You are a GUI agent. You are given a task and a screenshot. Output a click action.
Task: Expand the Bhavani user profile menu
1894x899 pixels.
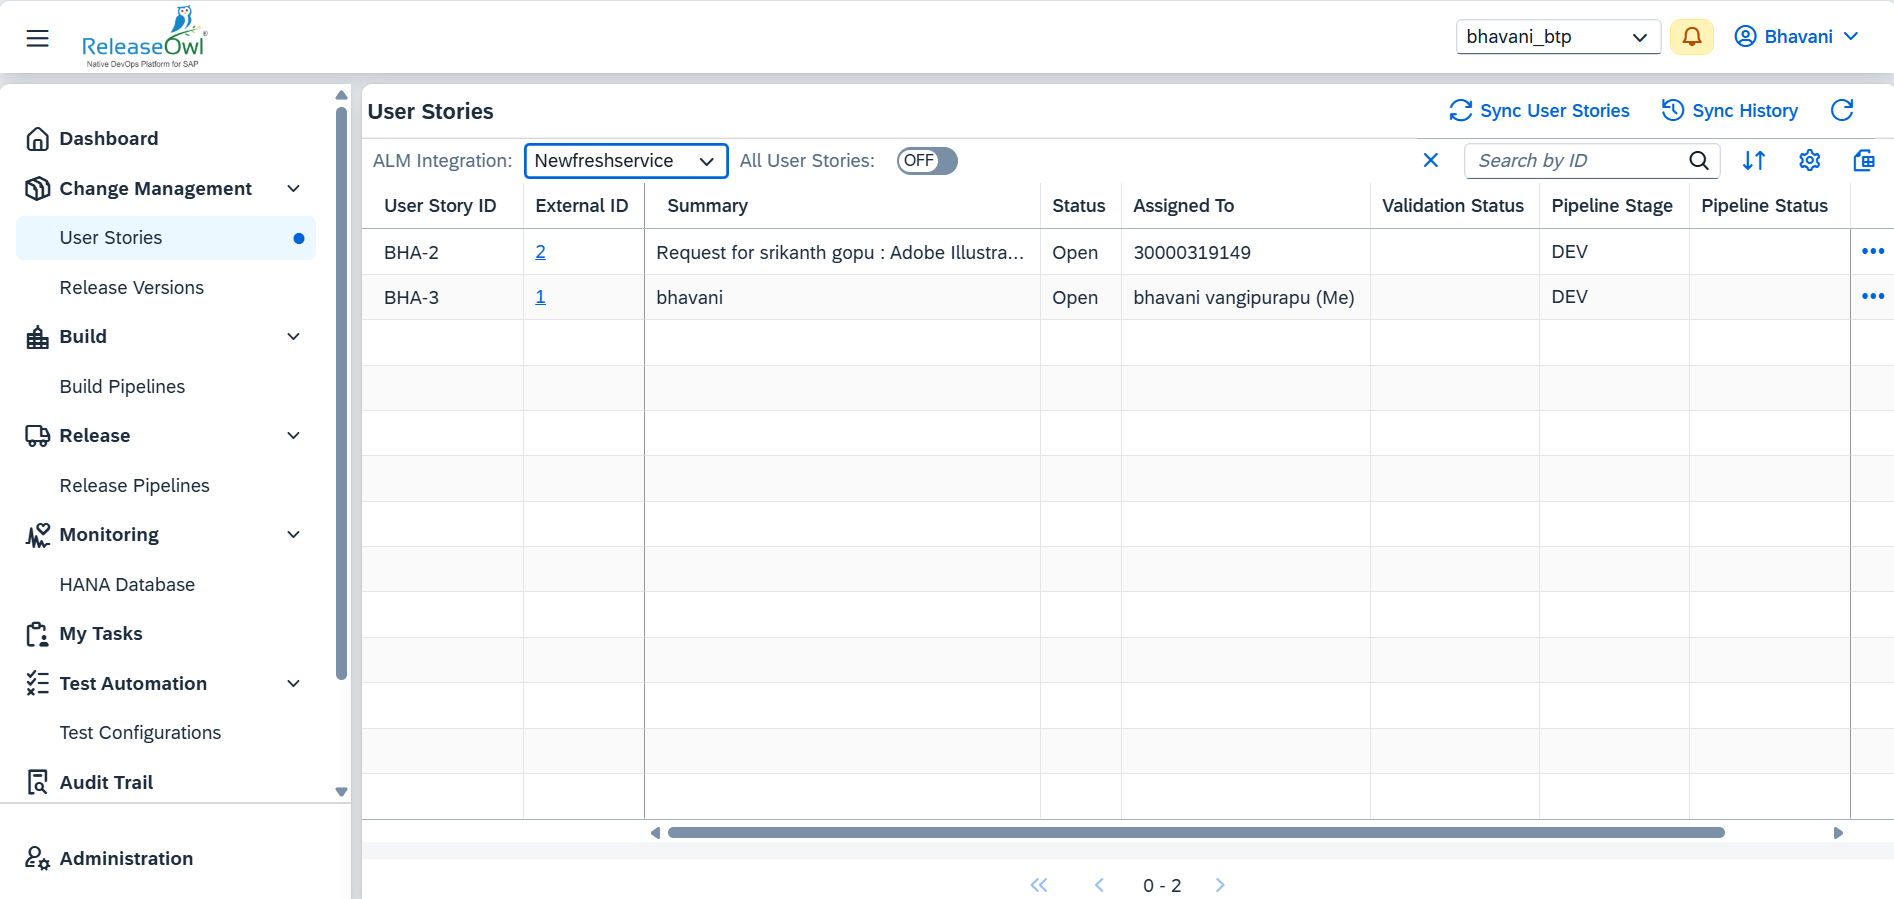(x=1796, y=37)
